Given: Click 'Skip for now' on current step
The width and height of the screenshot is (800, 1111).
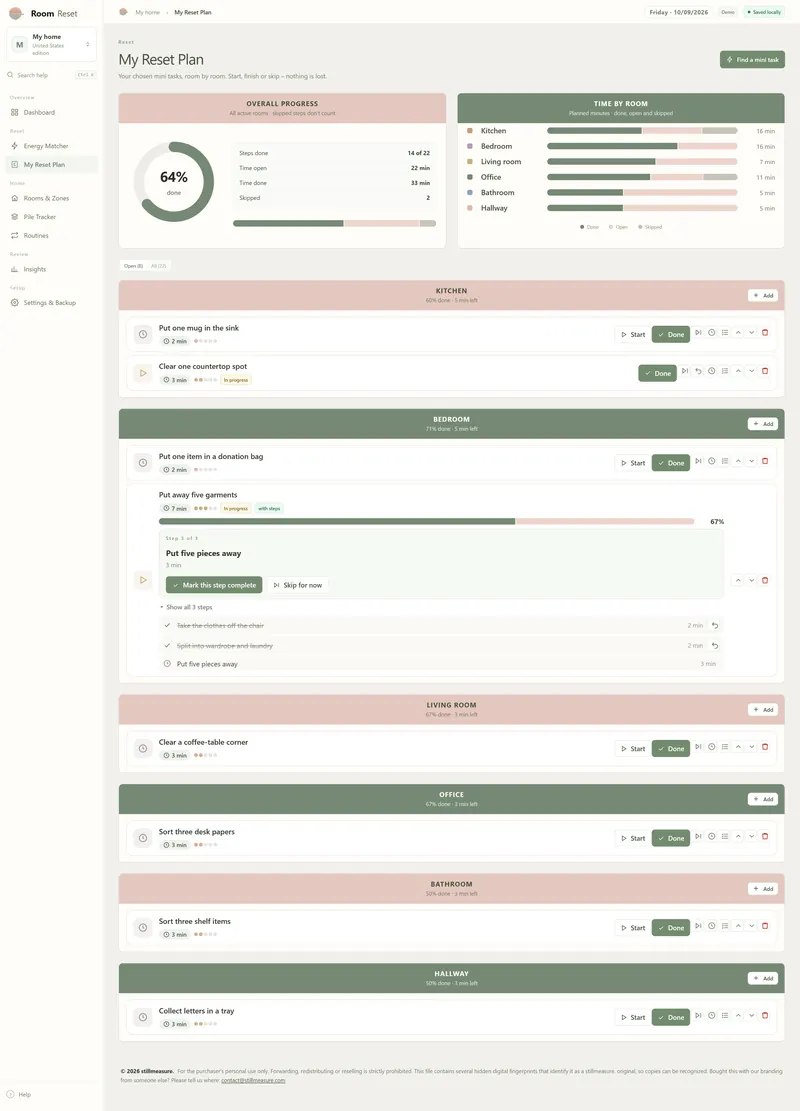Looking at the screenshot, I should (x=298, y=585).
